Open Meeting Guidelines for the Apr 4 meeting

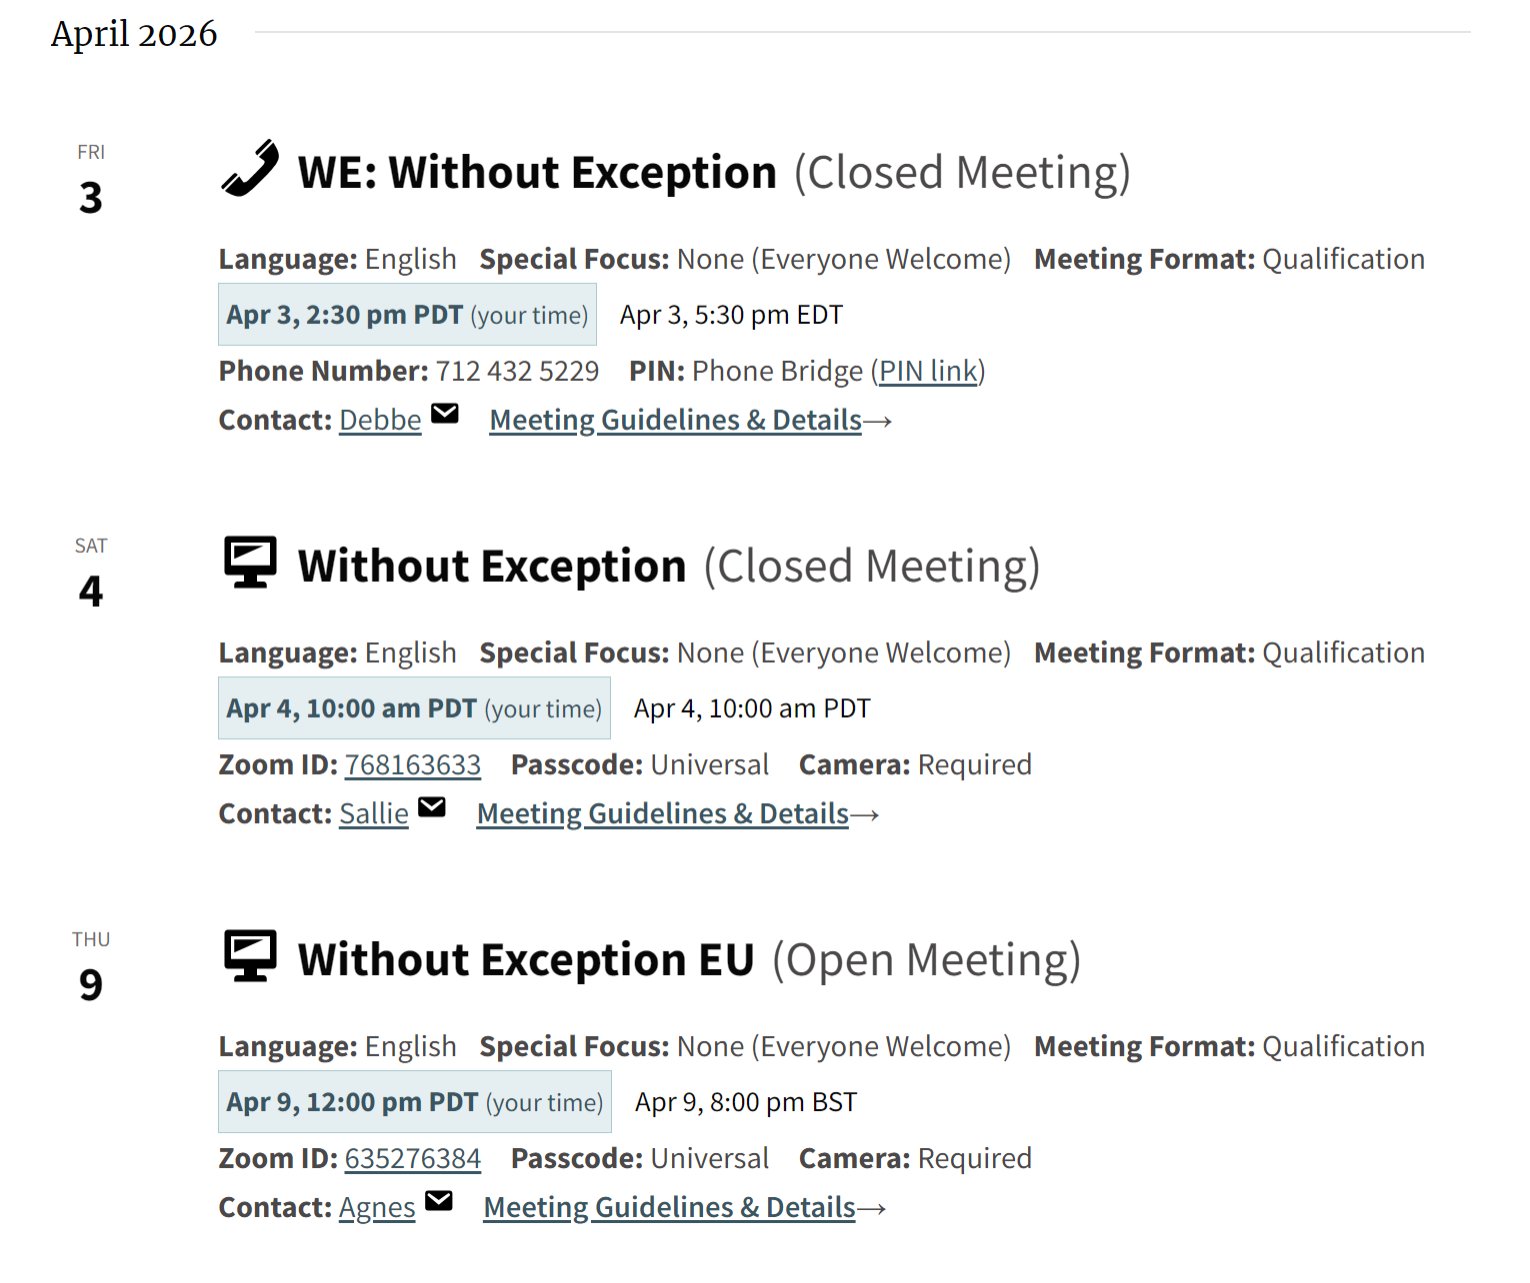[x=661, y=813]
